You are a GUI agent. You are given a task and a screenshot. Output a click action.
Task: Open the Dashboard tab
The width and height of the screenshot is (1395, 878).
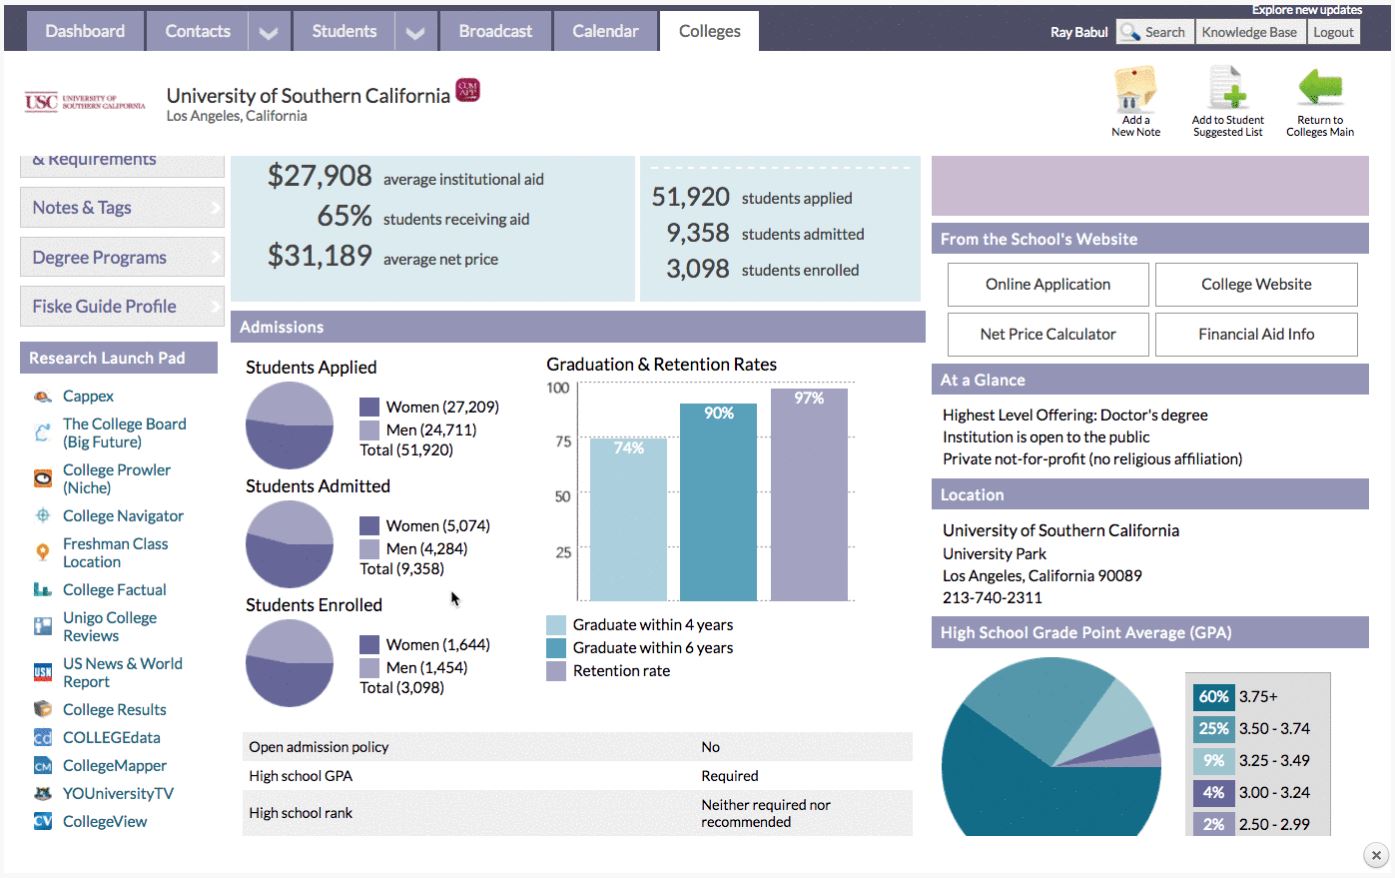(x=85, y=31)
